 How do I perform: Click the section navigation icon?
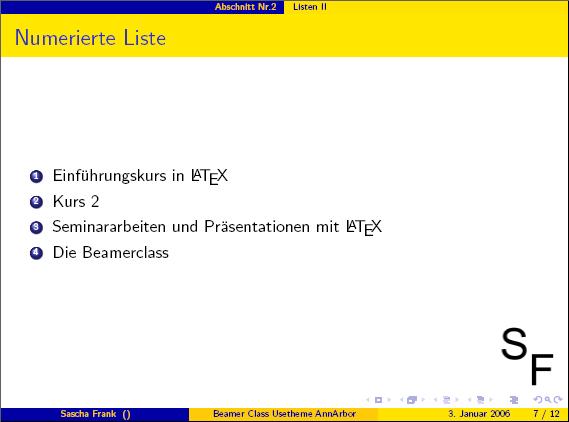point(480,400)
